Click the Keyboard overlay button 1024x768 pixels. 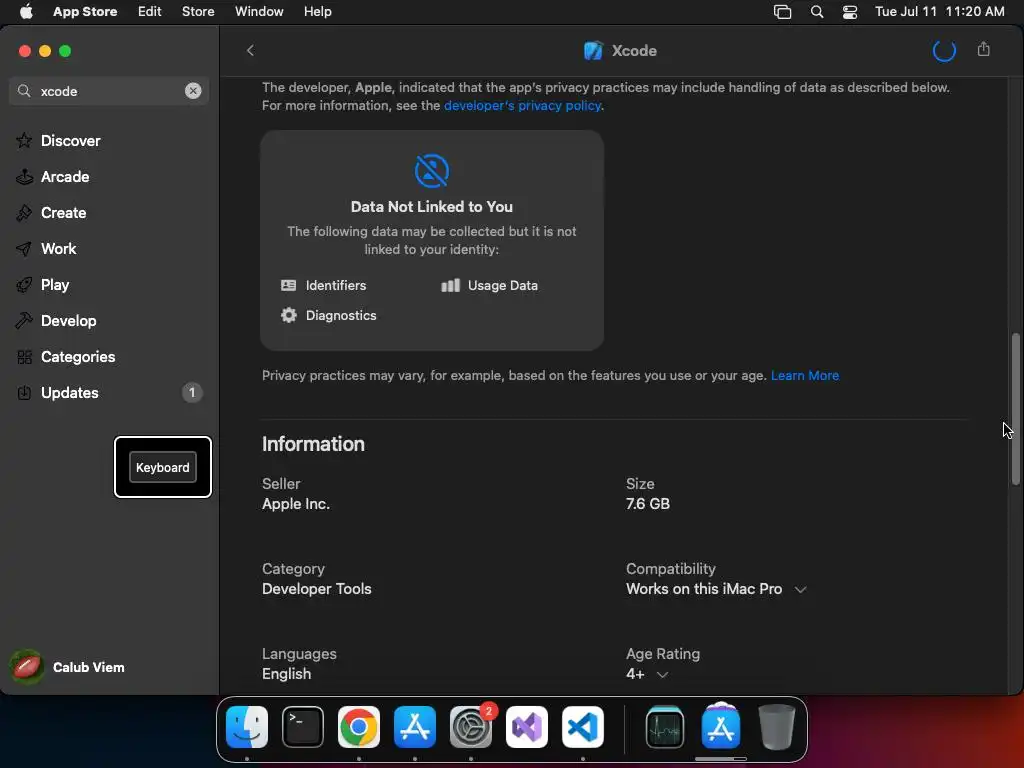[x=163, y=467]
